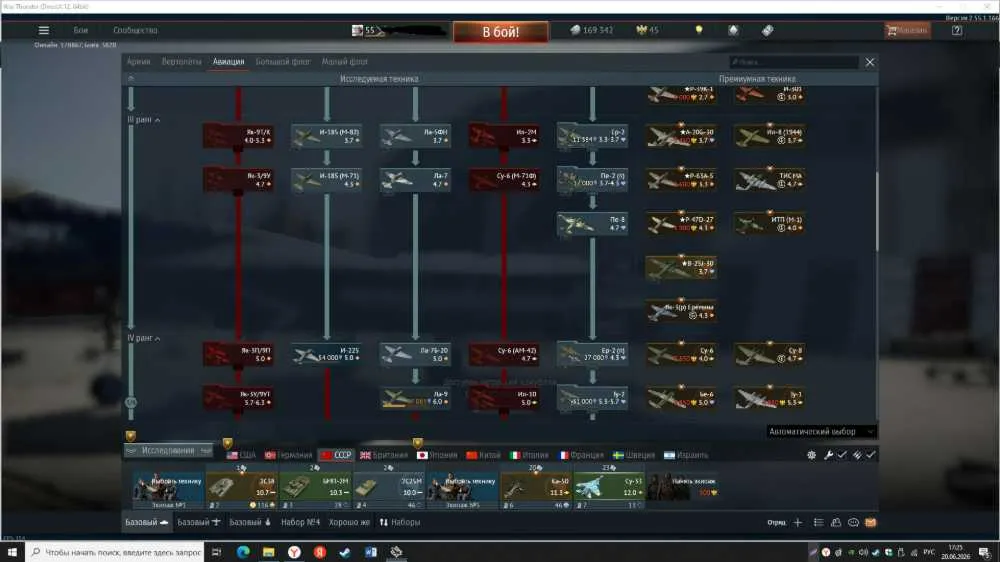Select the Базовый aircraft preset
Screen dimensions: 1000x562
pos(198,522)
